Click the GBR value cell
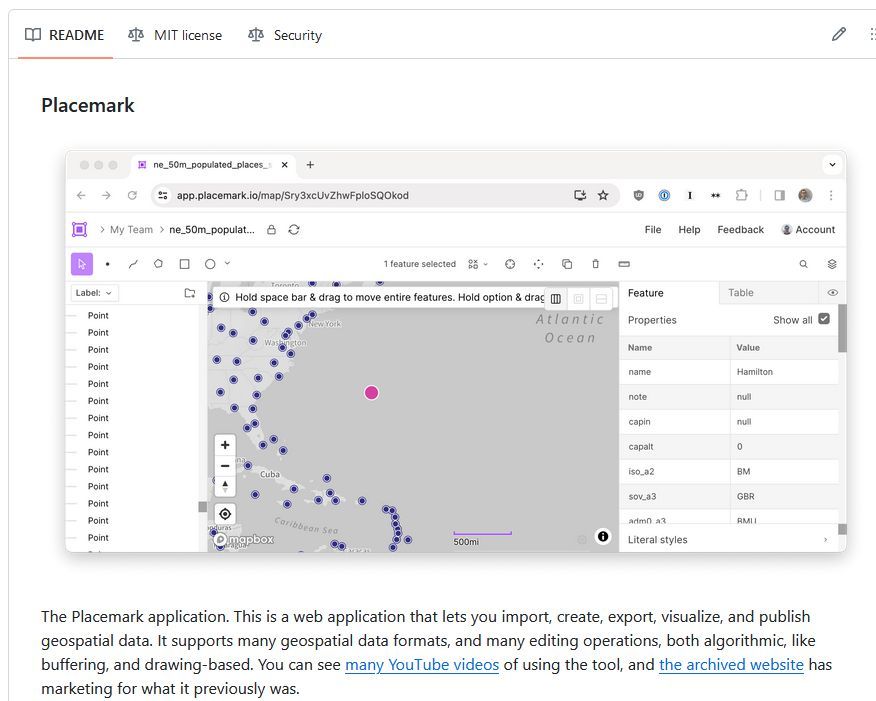This screenshot has height=701, width=876. 784,496
